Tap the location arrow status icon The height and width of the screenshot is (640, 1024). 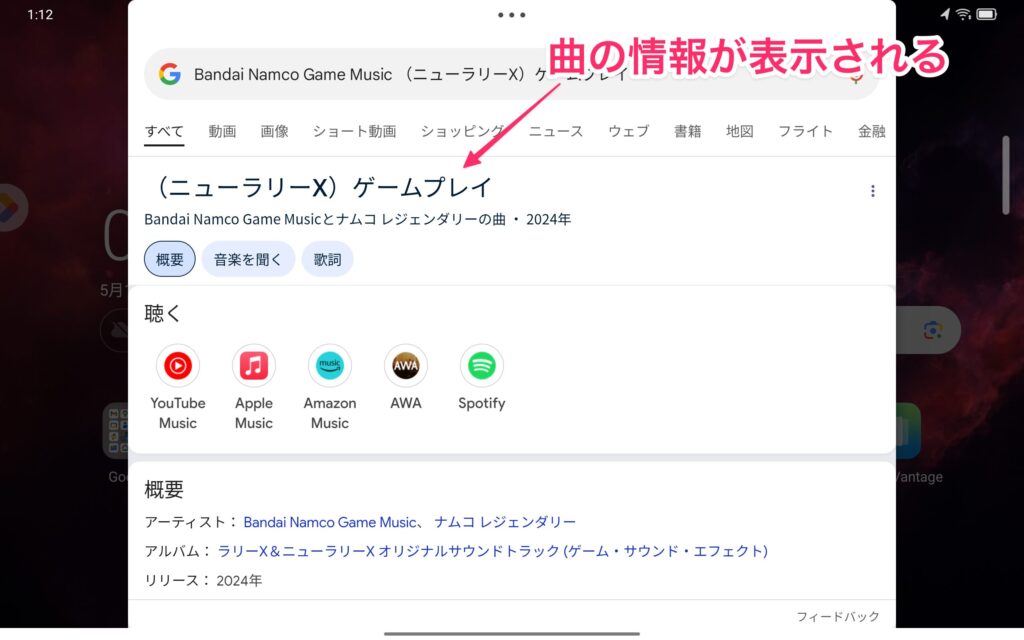tap(945, 14)
